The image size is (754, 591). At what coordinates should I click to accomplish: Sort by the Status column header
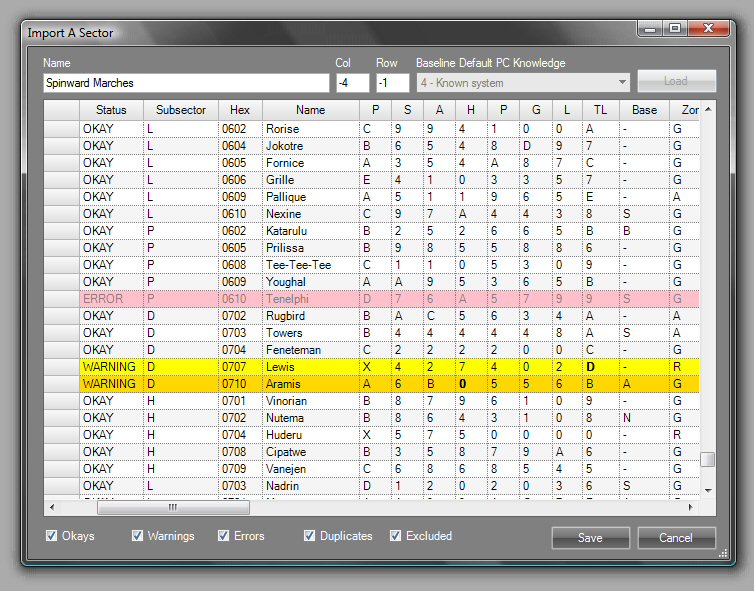click(111, 110)
